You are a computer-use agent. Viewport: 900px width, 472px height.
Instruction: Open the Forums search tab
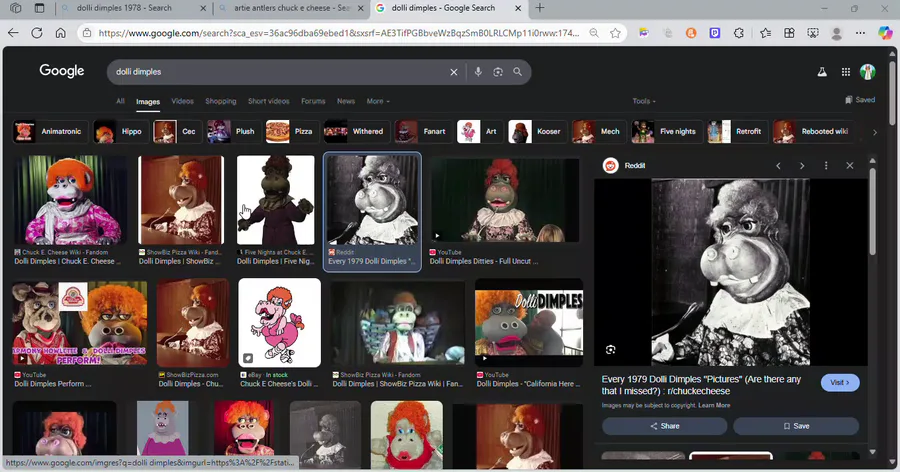(313, 101)
